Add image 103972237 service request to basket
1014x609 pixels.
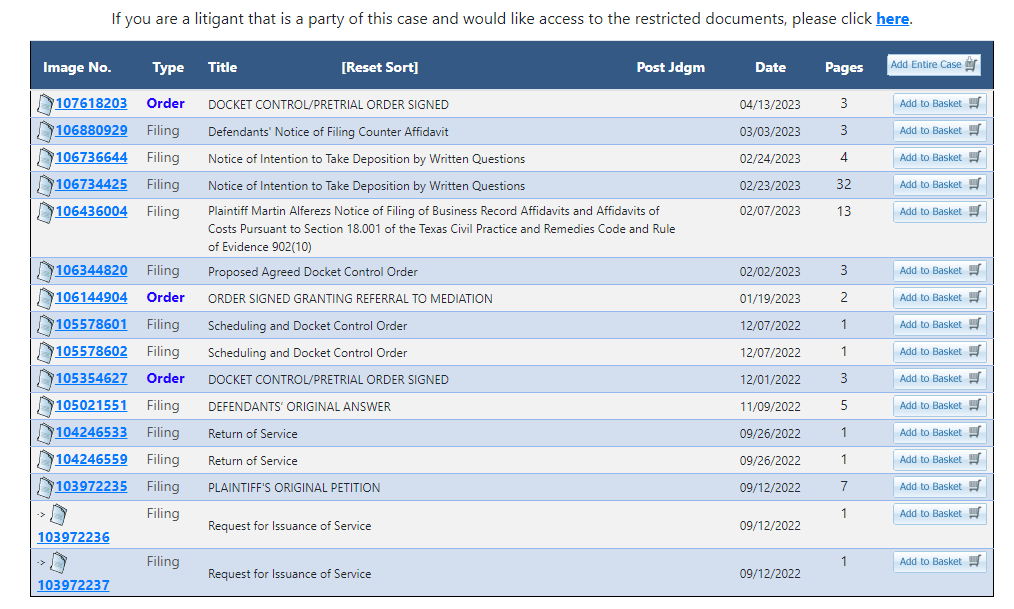[940, 562]
